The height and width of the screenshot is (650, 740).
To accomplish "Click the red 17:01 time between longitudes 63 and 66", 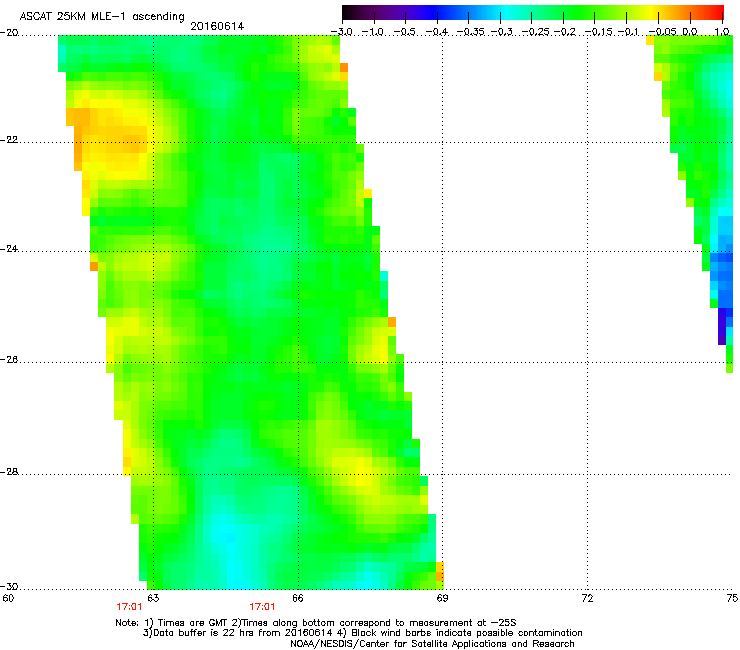I will [x=262, y=607].
